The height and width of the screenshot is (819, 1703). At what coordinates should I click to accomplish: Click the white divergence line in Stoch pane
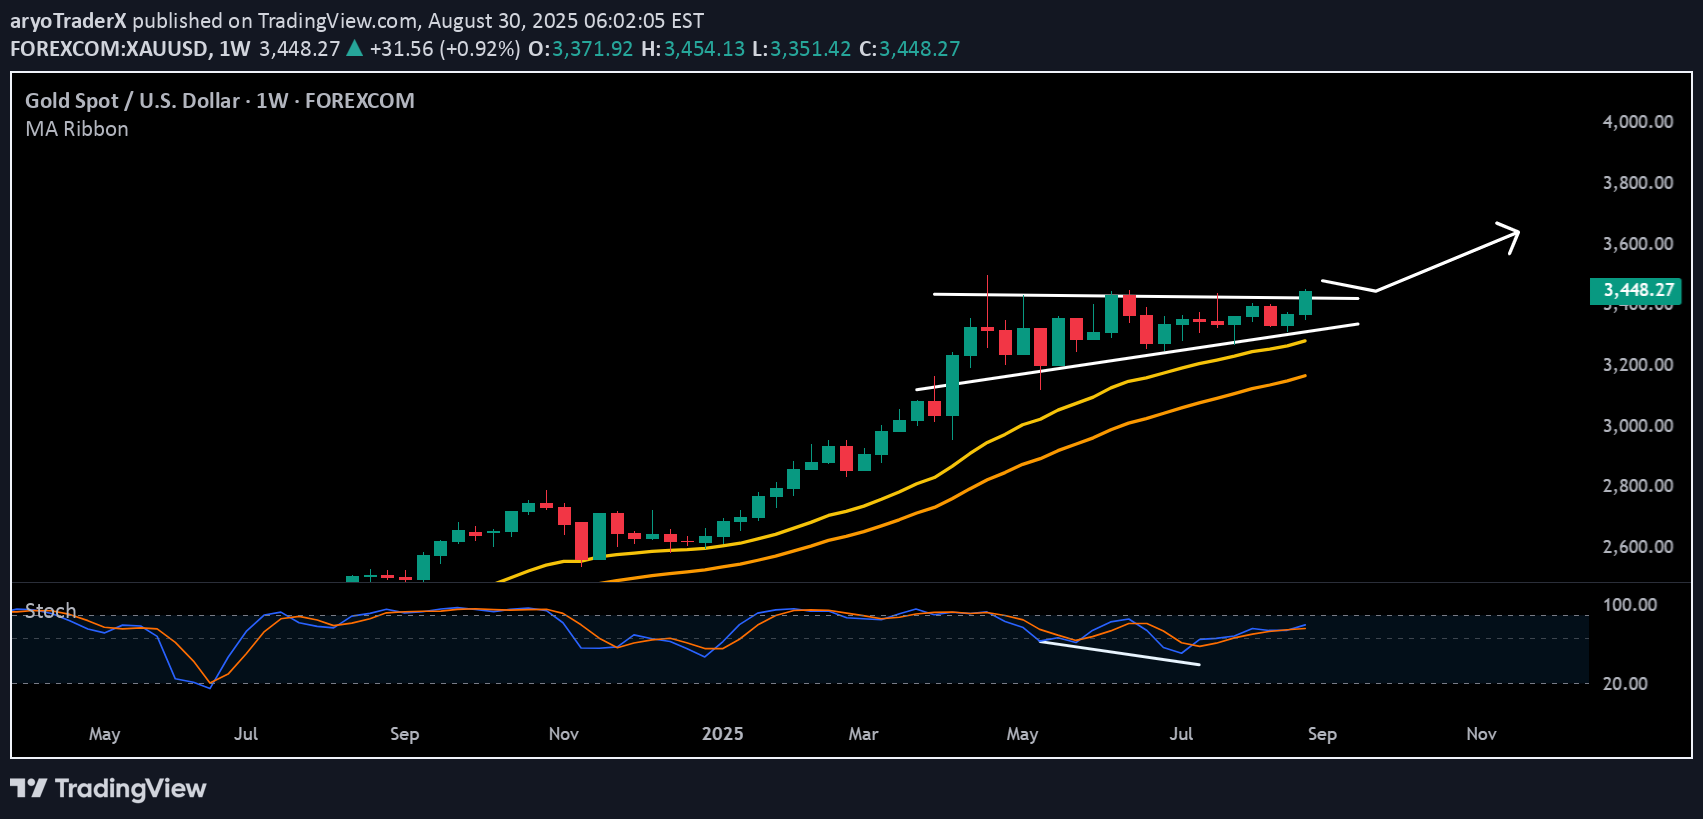1120,653
